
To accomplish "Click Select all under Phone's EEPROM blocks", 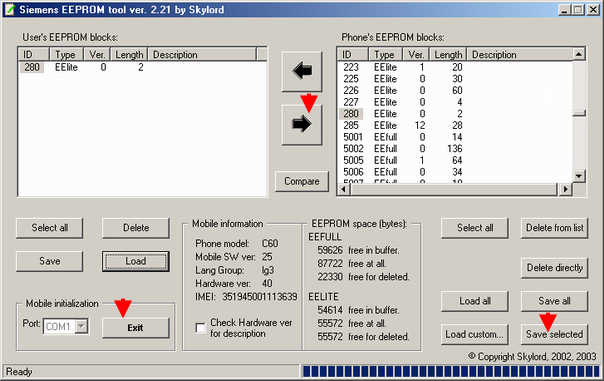I will point(475,228).
